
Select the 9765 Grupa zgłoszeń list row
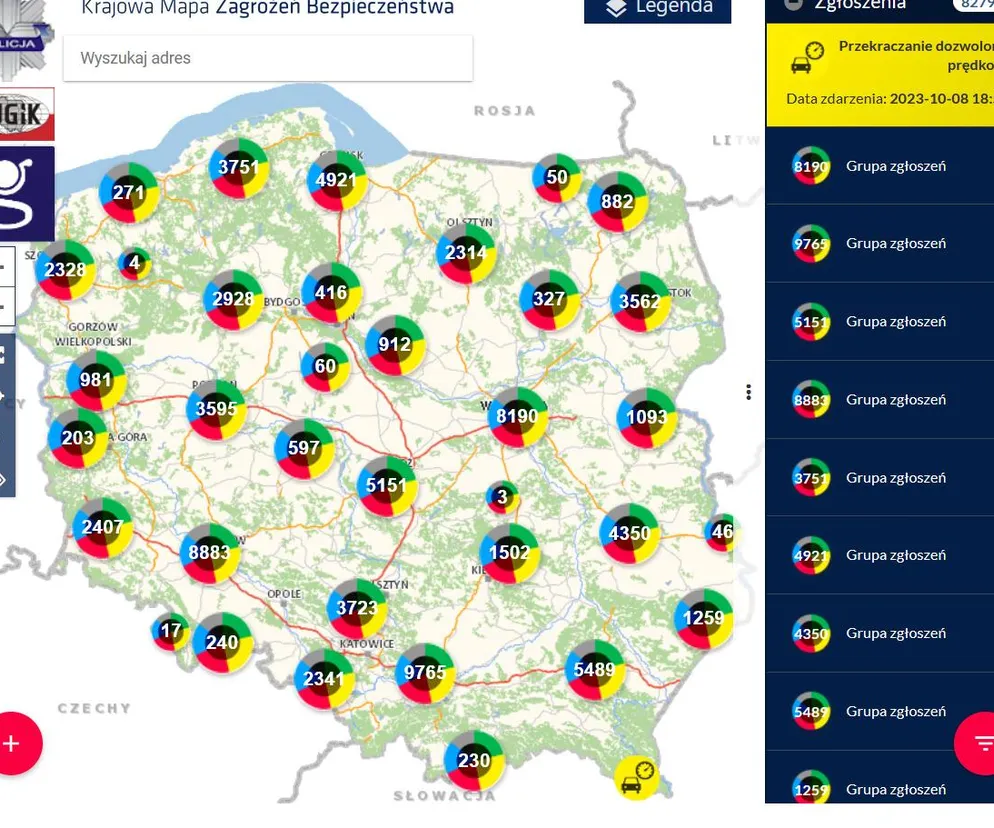point(880,243)
